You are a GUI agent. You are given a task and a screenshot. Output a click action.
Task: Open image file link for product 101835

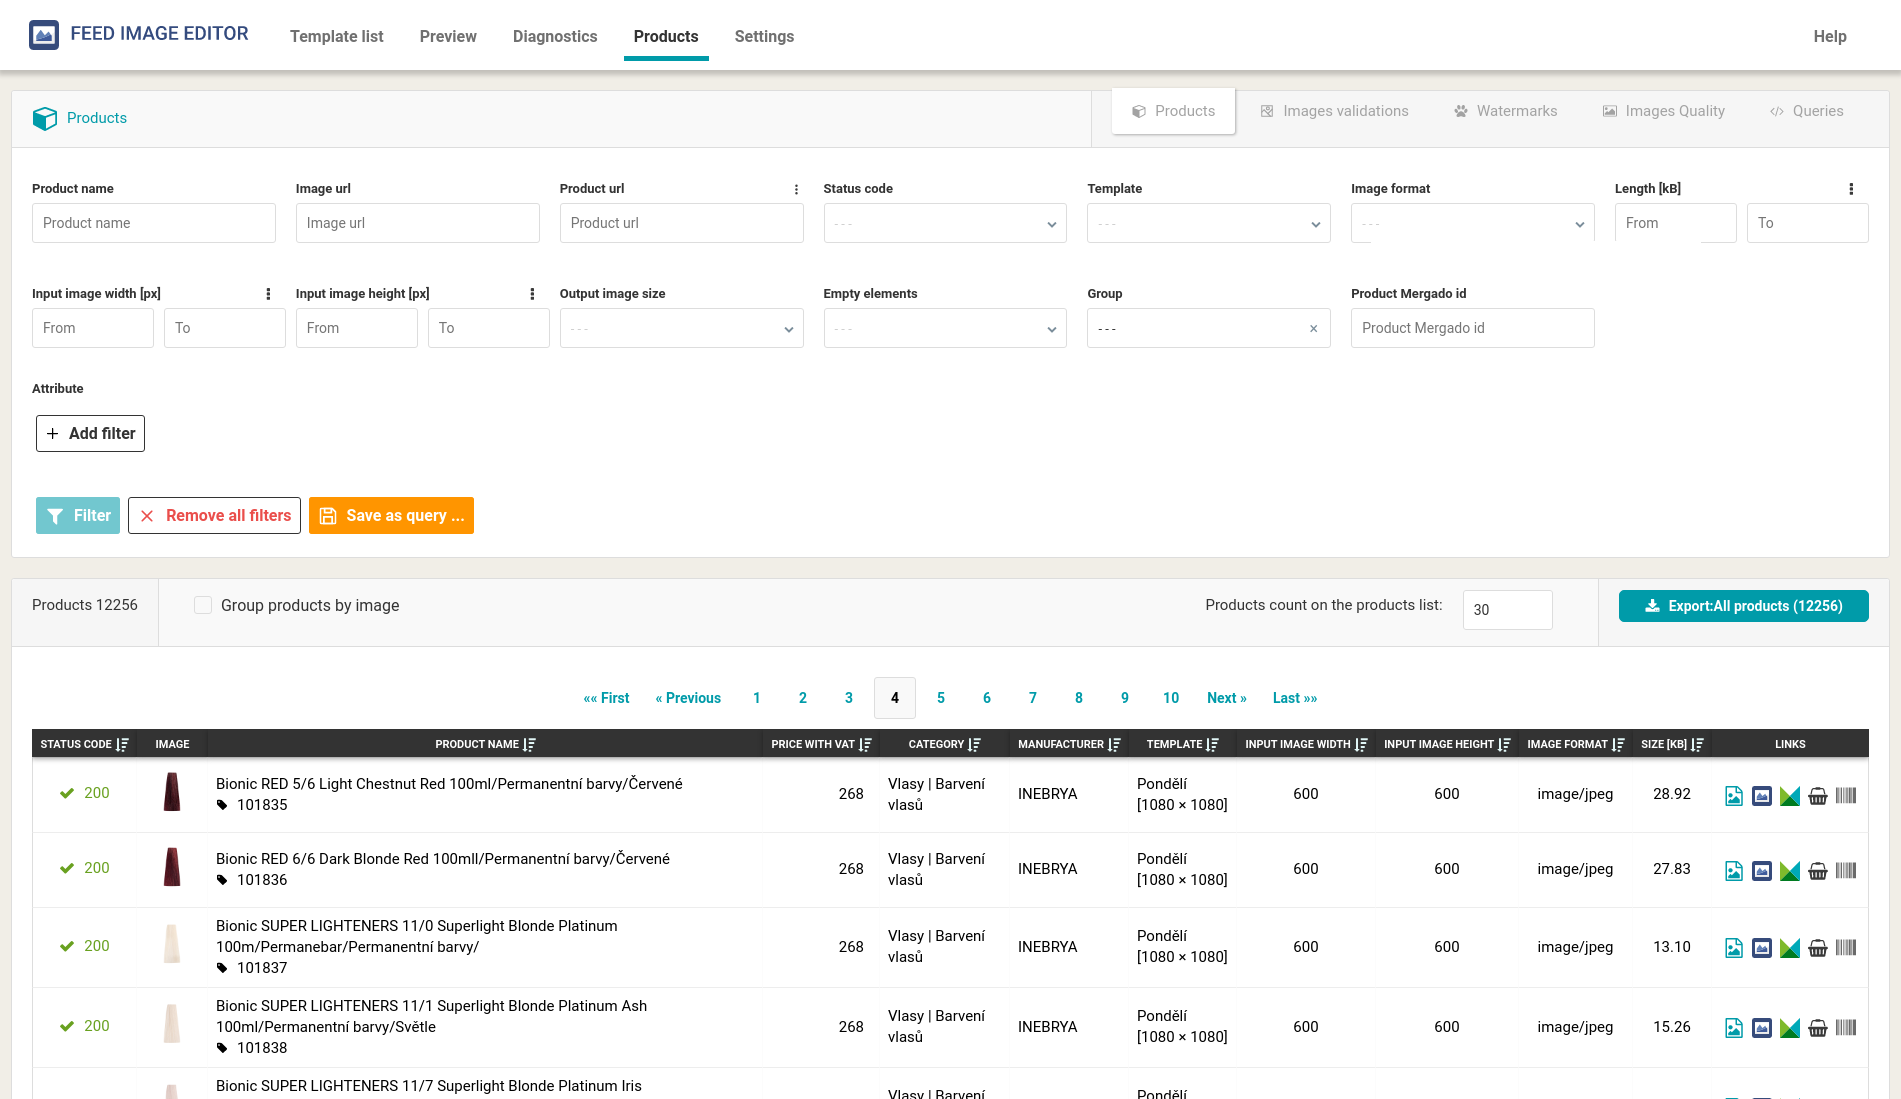coord(1734,796)
